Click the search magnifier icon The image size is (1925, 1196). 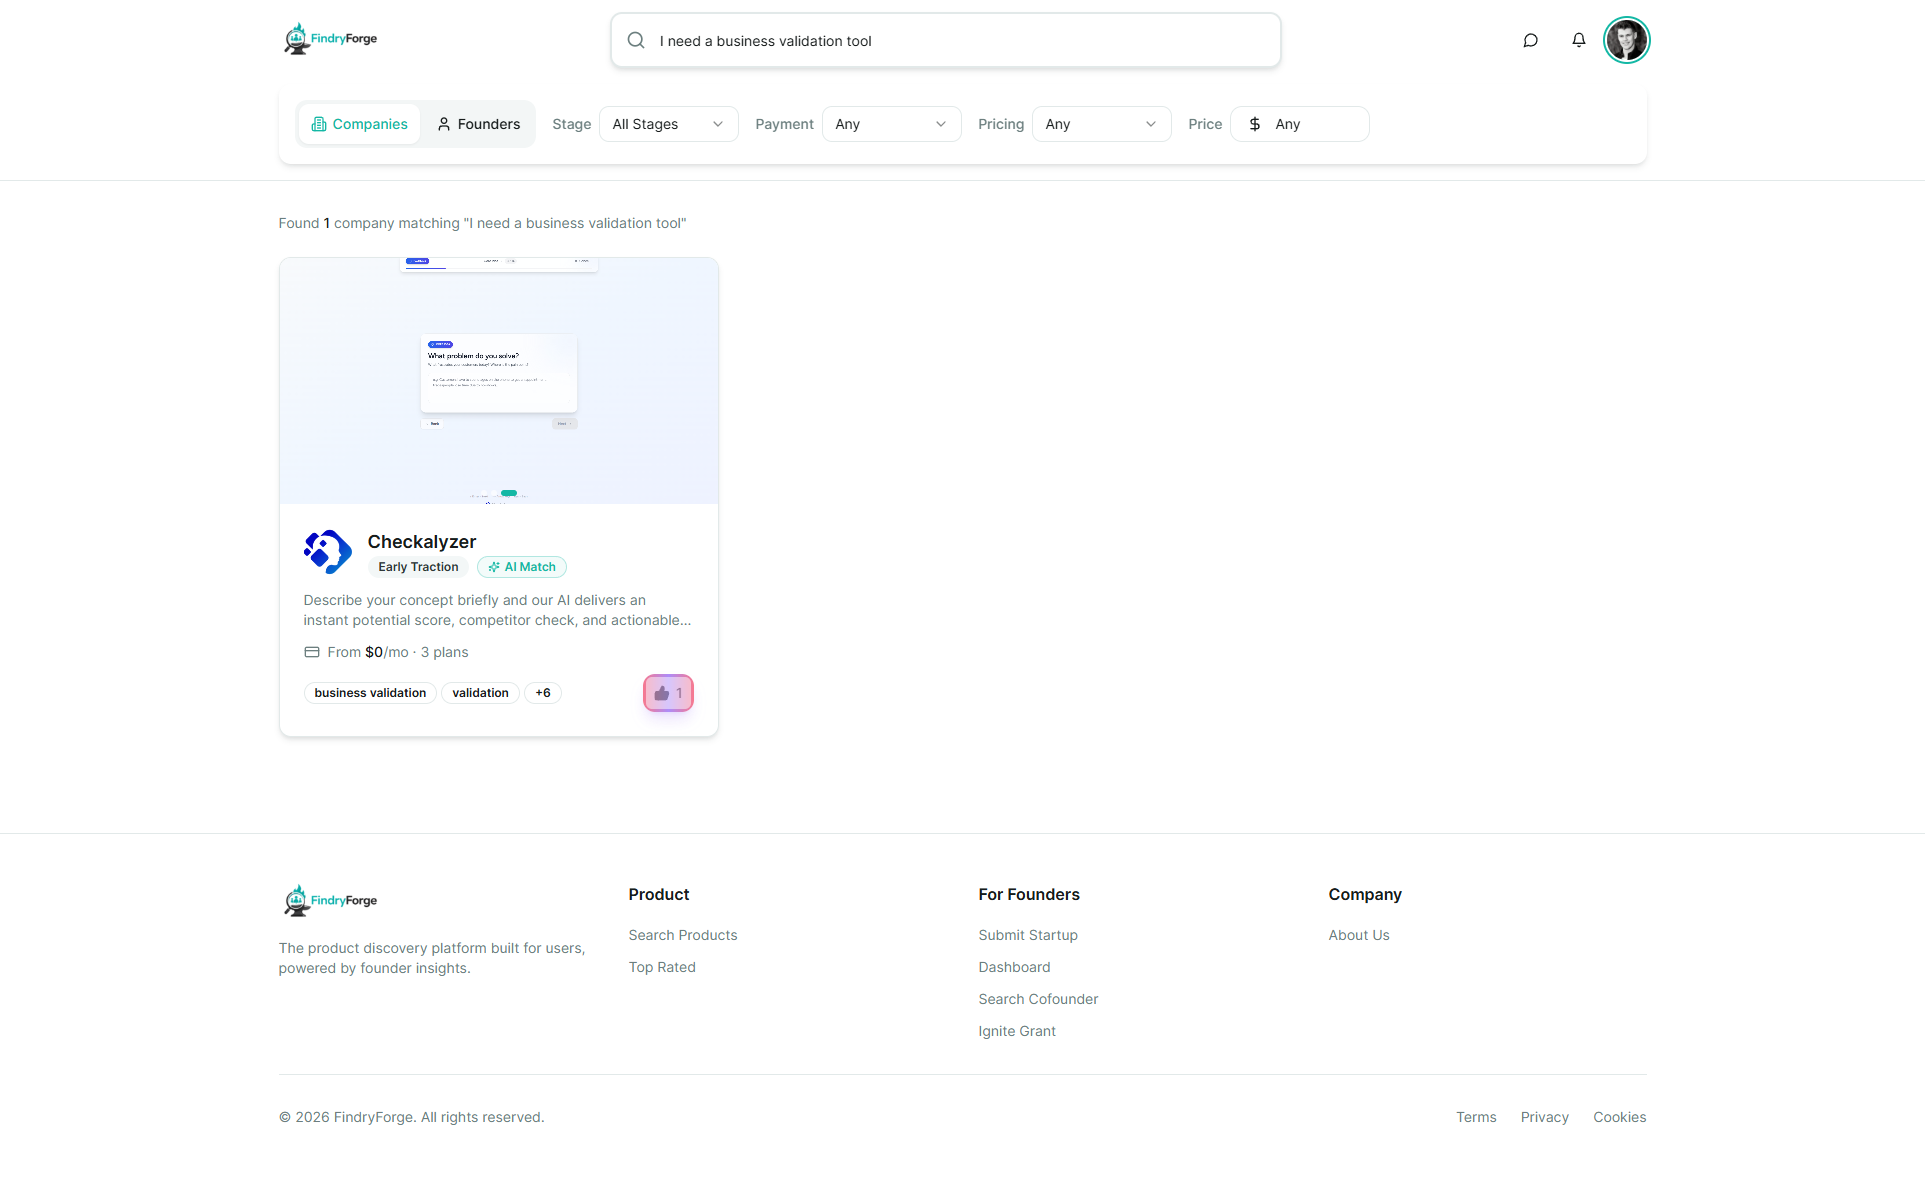tap(636, 41)
